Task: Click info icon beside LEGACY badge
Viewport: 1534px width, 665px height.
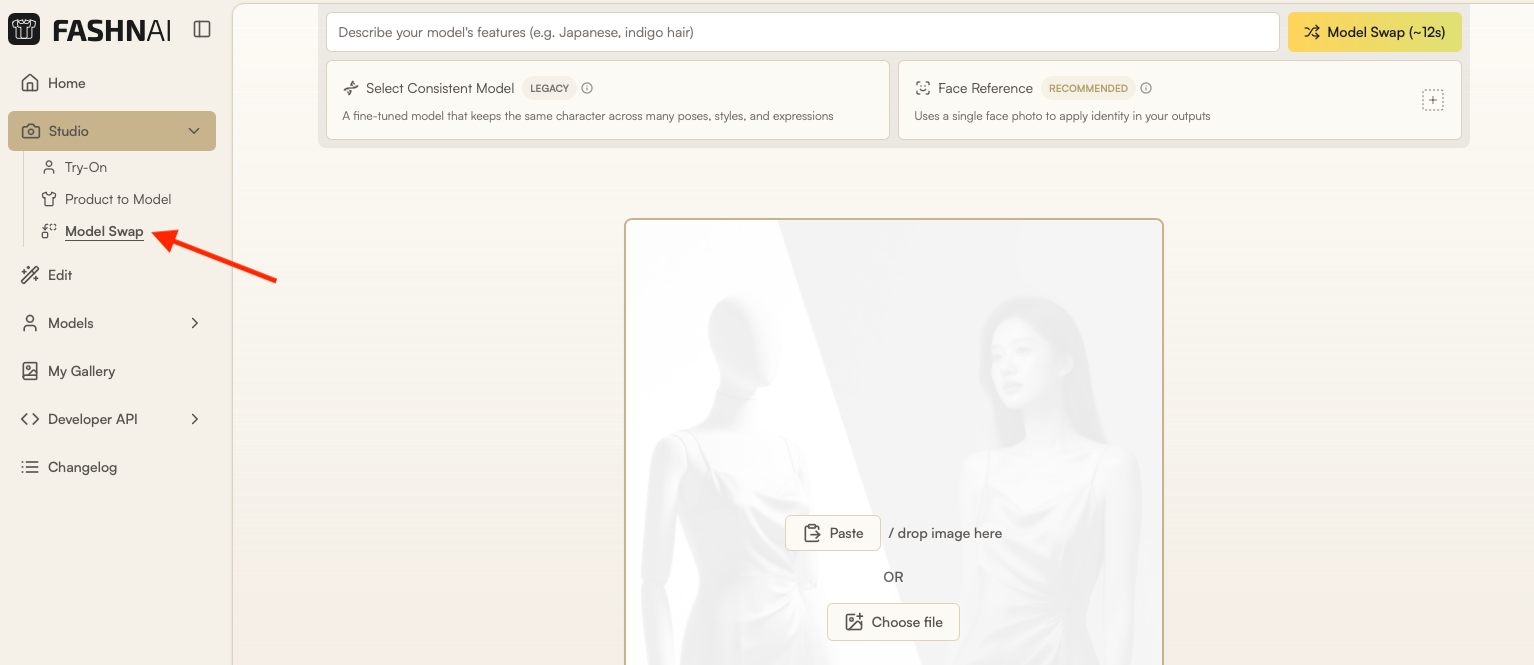Action: pos(587,88)
